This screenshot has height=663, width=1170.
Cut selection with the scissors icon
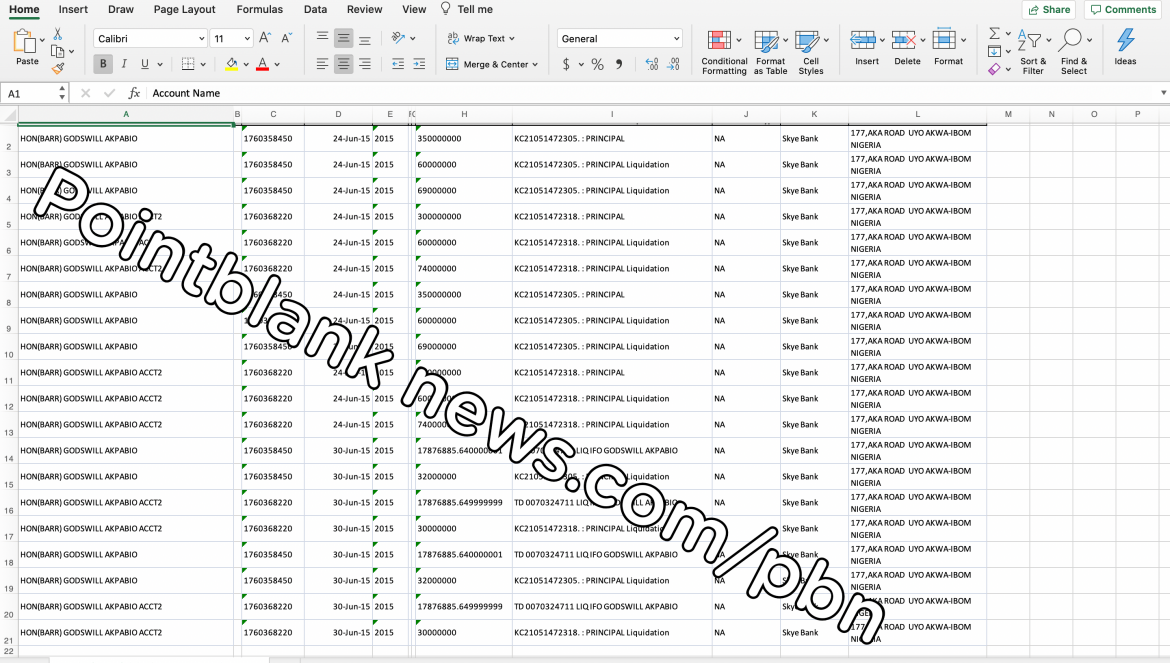tap(57, 34)
